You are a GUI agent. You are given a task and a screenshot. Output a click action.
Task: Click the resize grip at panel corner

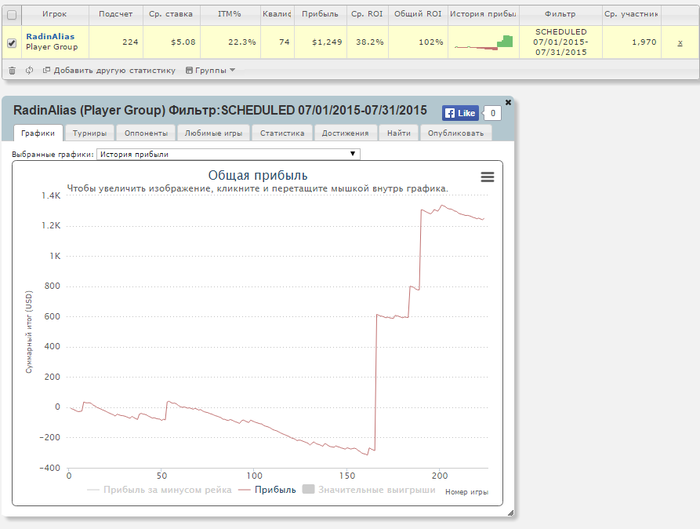(511, 513)
